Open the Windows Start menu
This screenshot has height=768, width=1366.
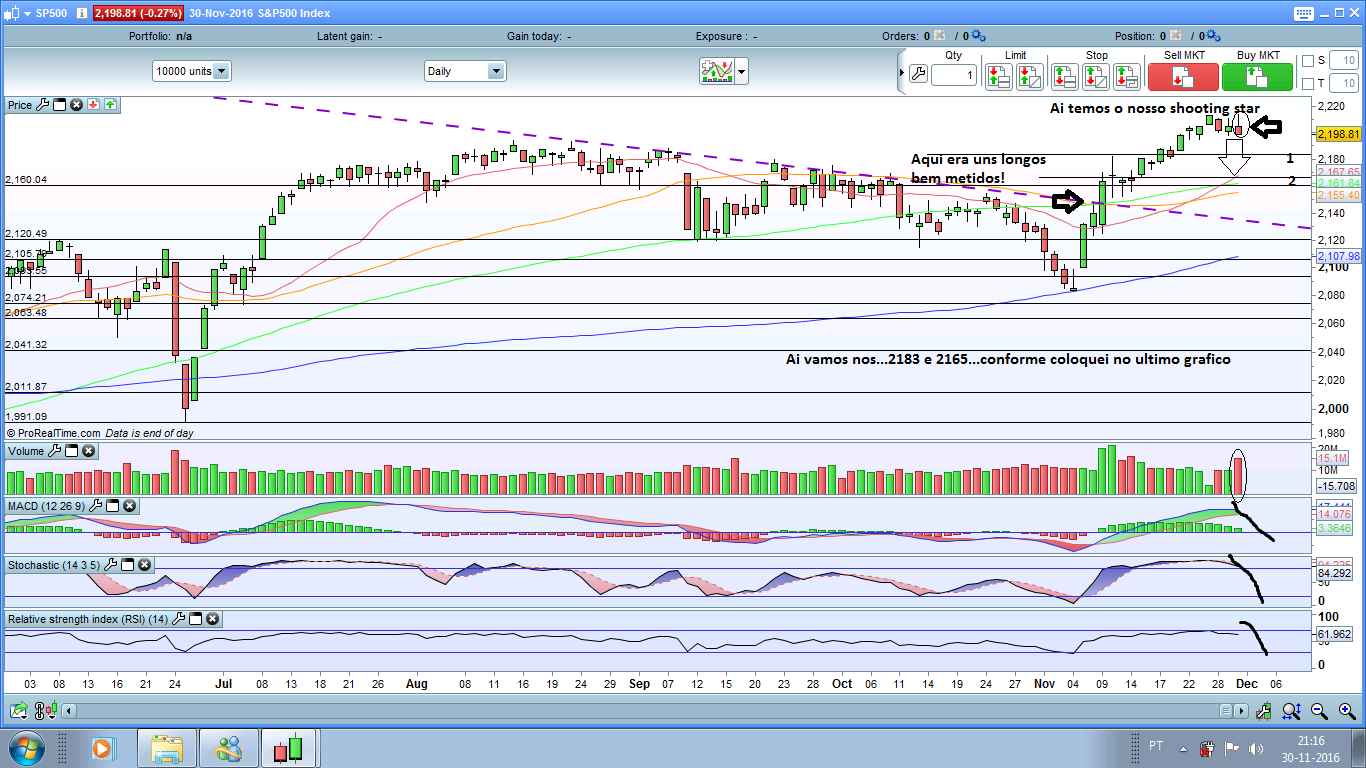pos(25,748)
